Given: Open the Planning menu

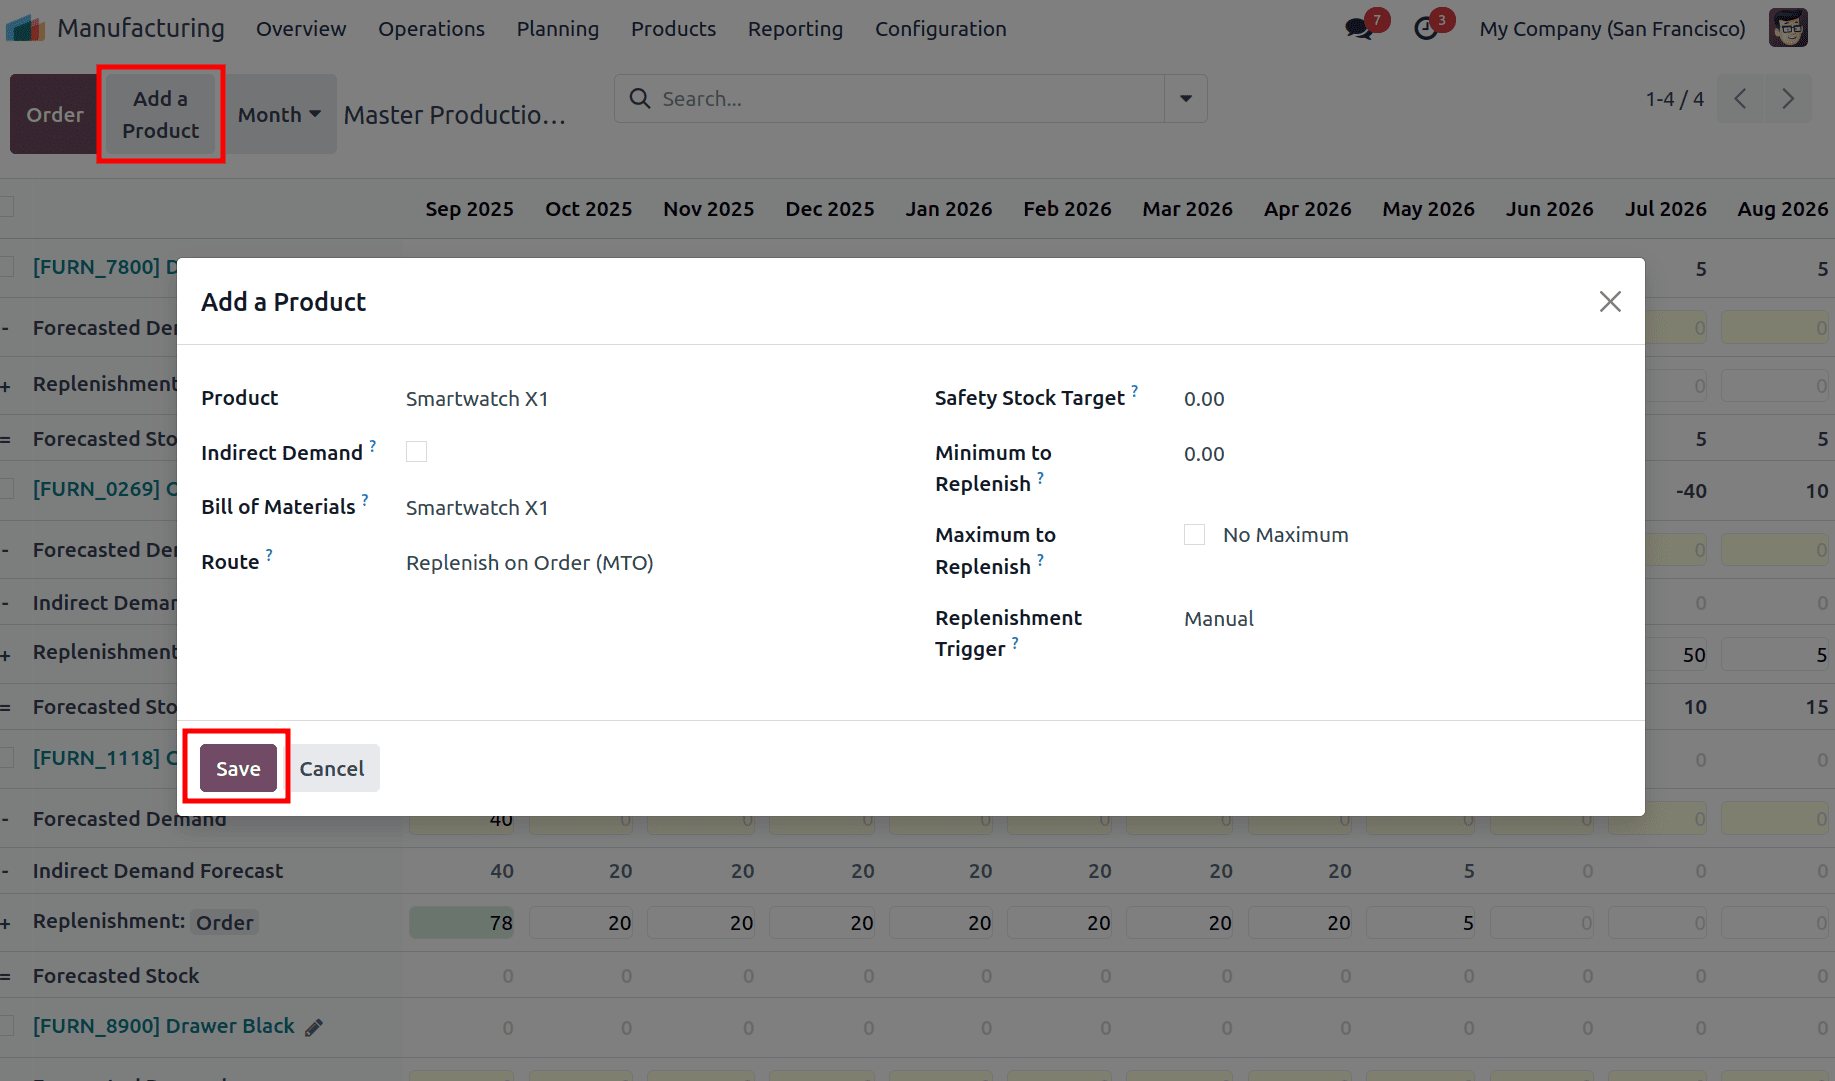Looking at the screenshot, I should tap(558, 29).
